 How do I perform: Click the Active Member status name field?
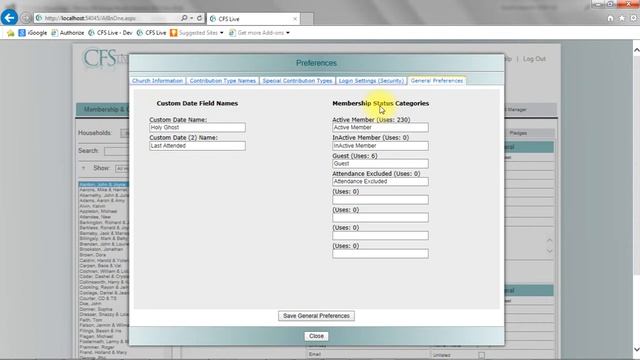tap(380, 127)
